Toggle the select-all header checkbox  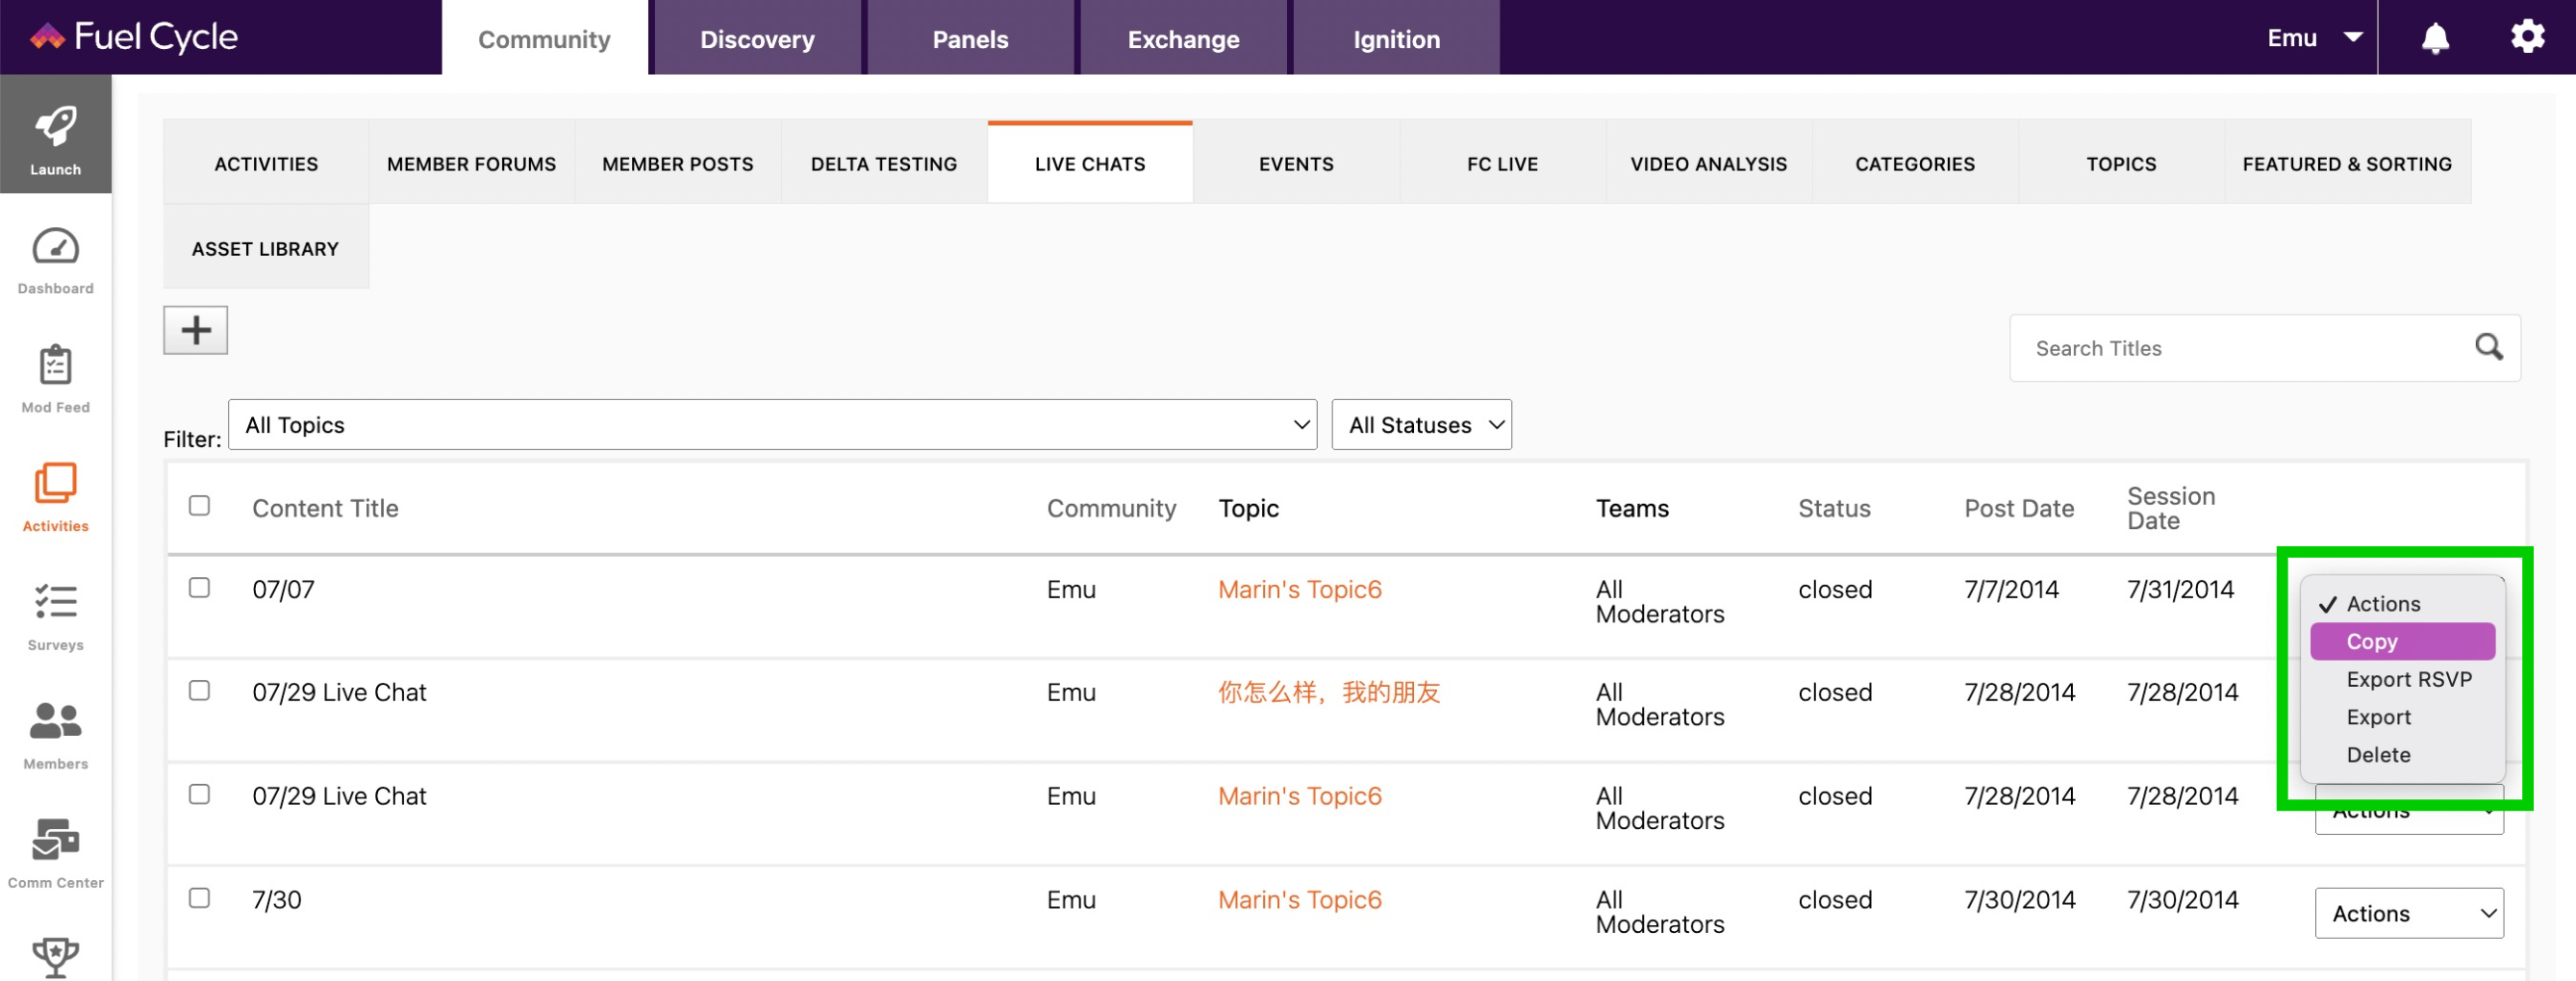pos(199,505)
